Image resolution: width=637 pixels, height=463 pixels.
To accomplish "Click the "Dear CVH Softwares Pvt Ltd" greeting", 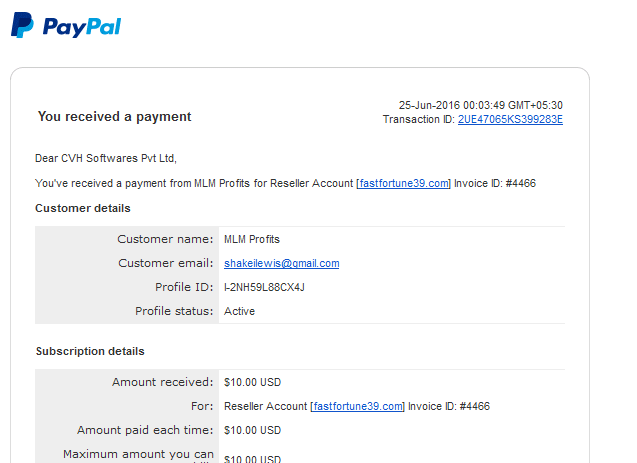I will [x=106, y=158].
